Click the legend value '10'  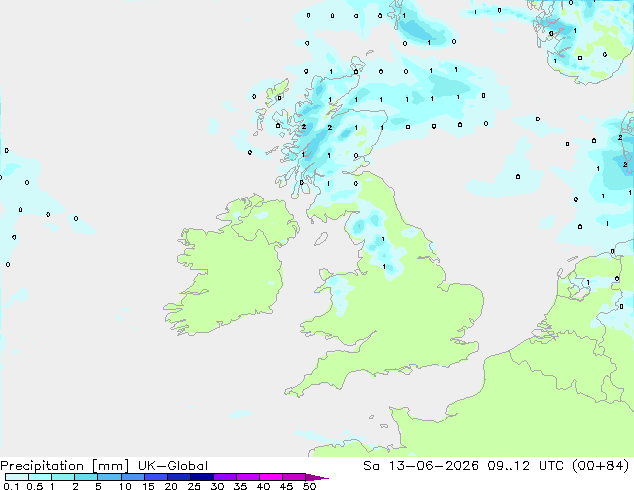(125, 486)
